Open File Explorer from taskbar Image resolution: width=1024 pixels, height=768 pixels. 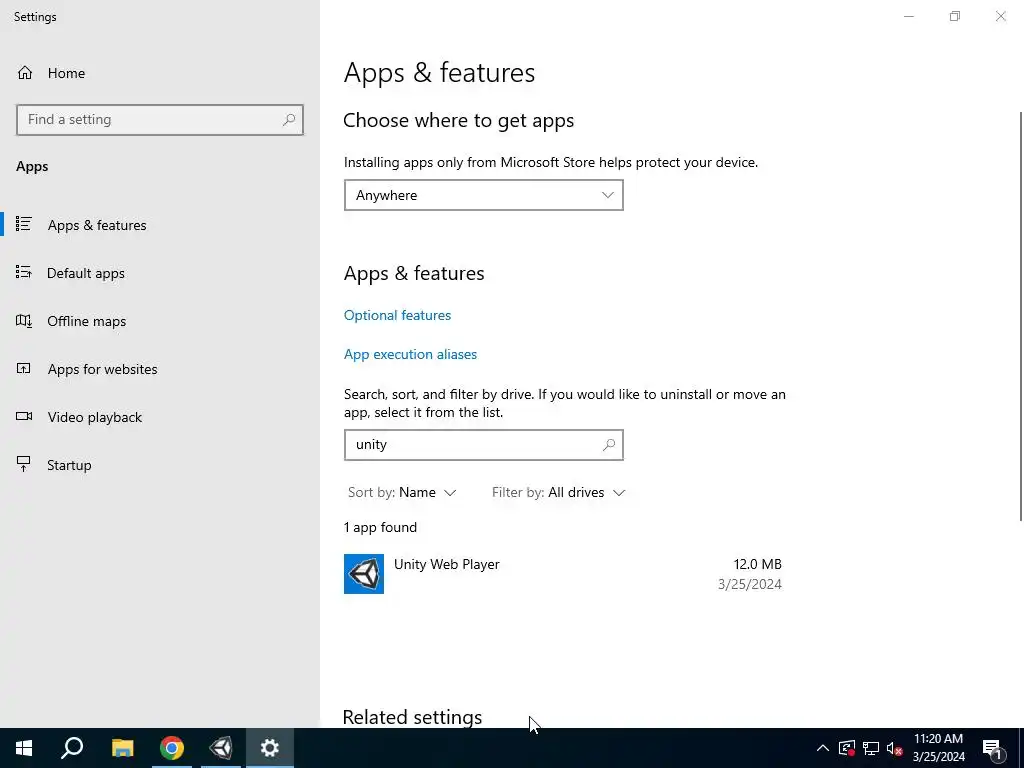(x=122, y=748)
